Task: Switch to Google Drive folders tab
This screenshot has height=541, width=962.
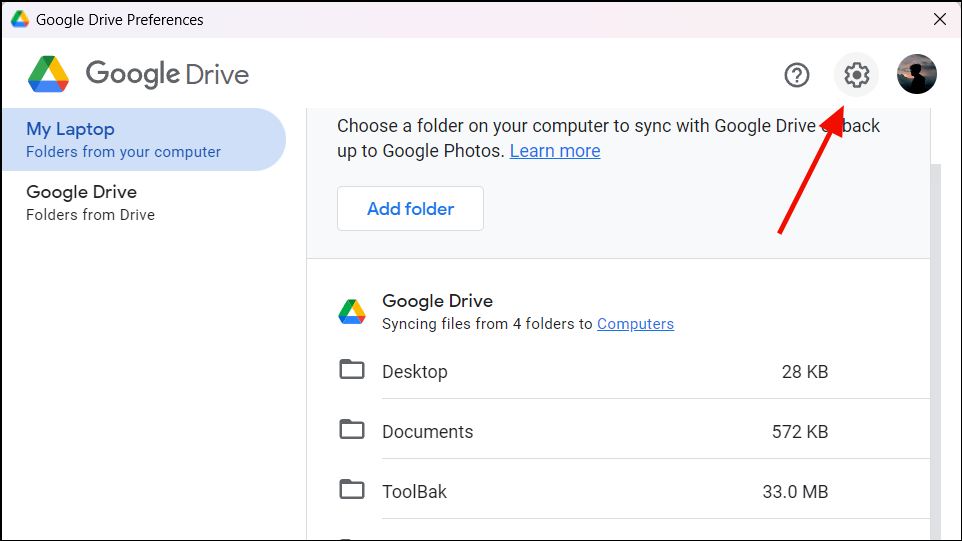Action: point(144,202)
